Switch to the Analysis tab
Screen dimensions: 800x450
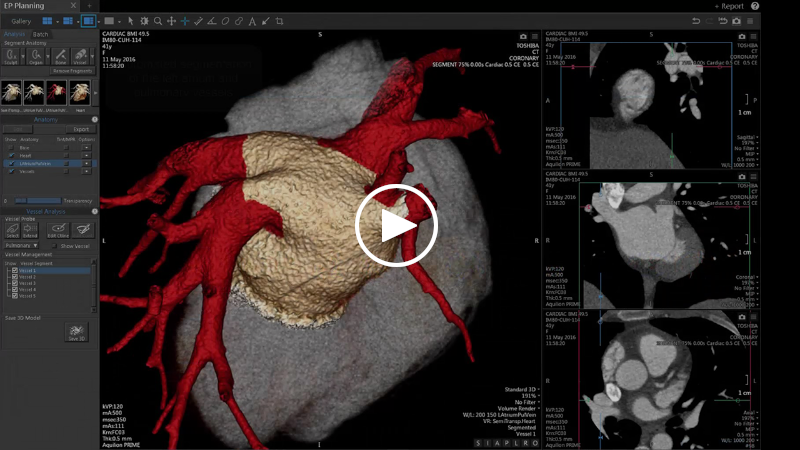click(x=14, y=34)
